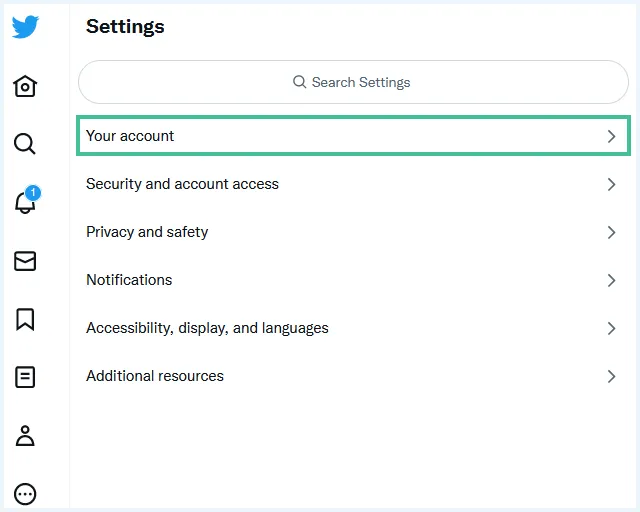Click chevron on Notifications row
Screen dimensions: 640x512
pyautogui.click(x=611, y=280)
